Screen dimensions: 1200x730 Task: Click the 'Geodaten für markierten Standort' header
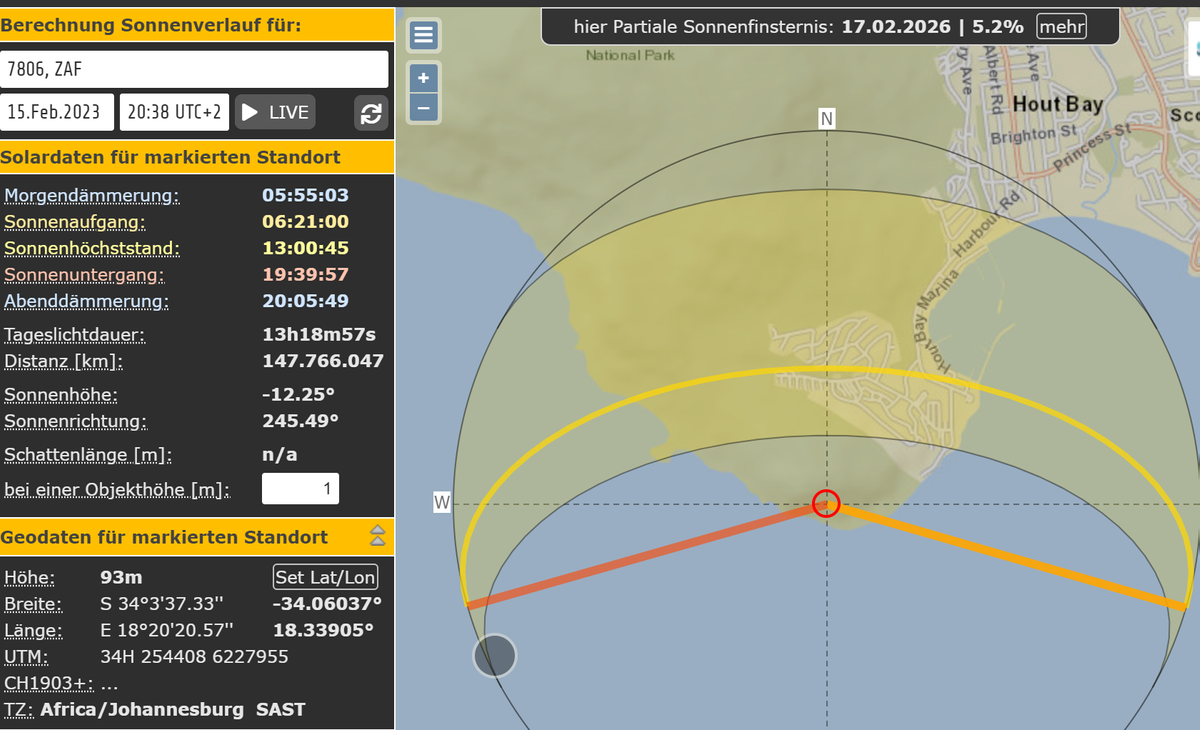point(164,537)
